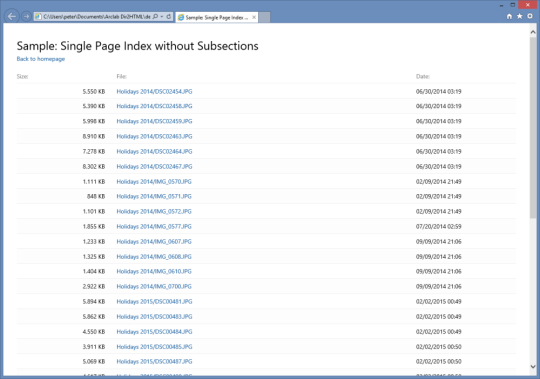Select the '8.910 KB' size cell
The width and height of the screenshot is (540, 379).
point(94,136)
